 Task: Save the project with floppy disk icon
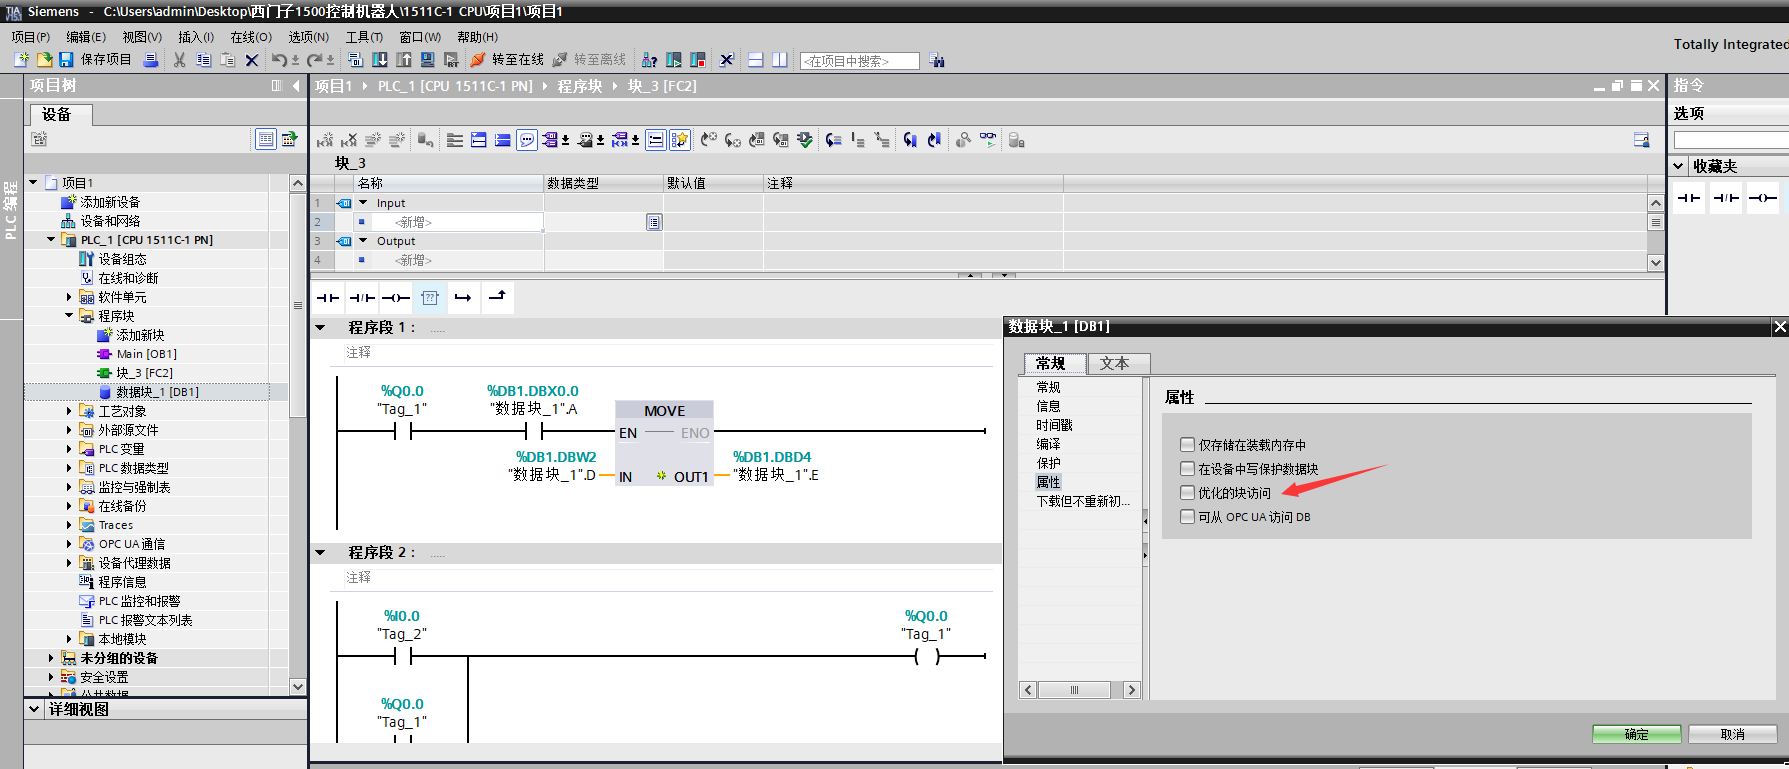66,60
